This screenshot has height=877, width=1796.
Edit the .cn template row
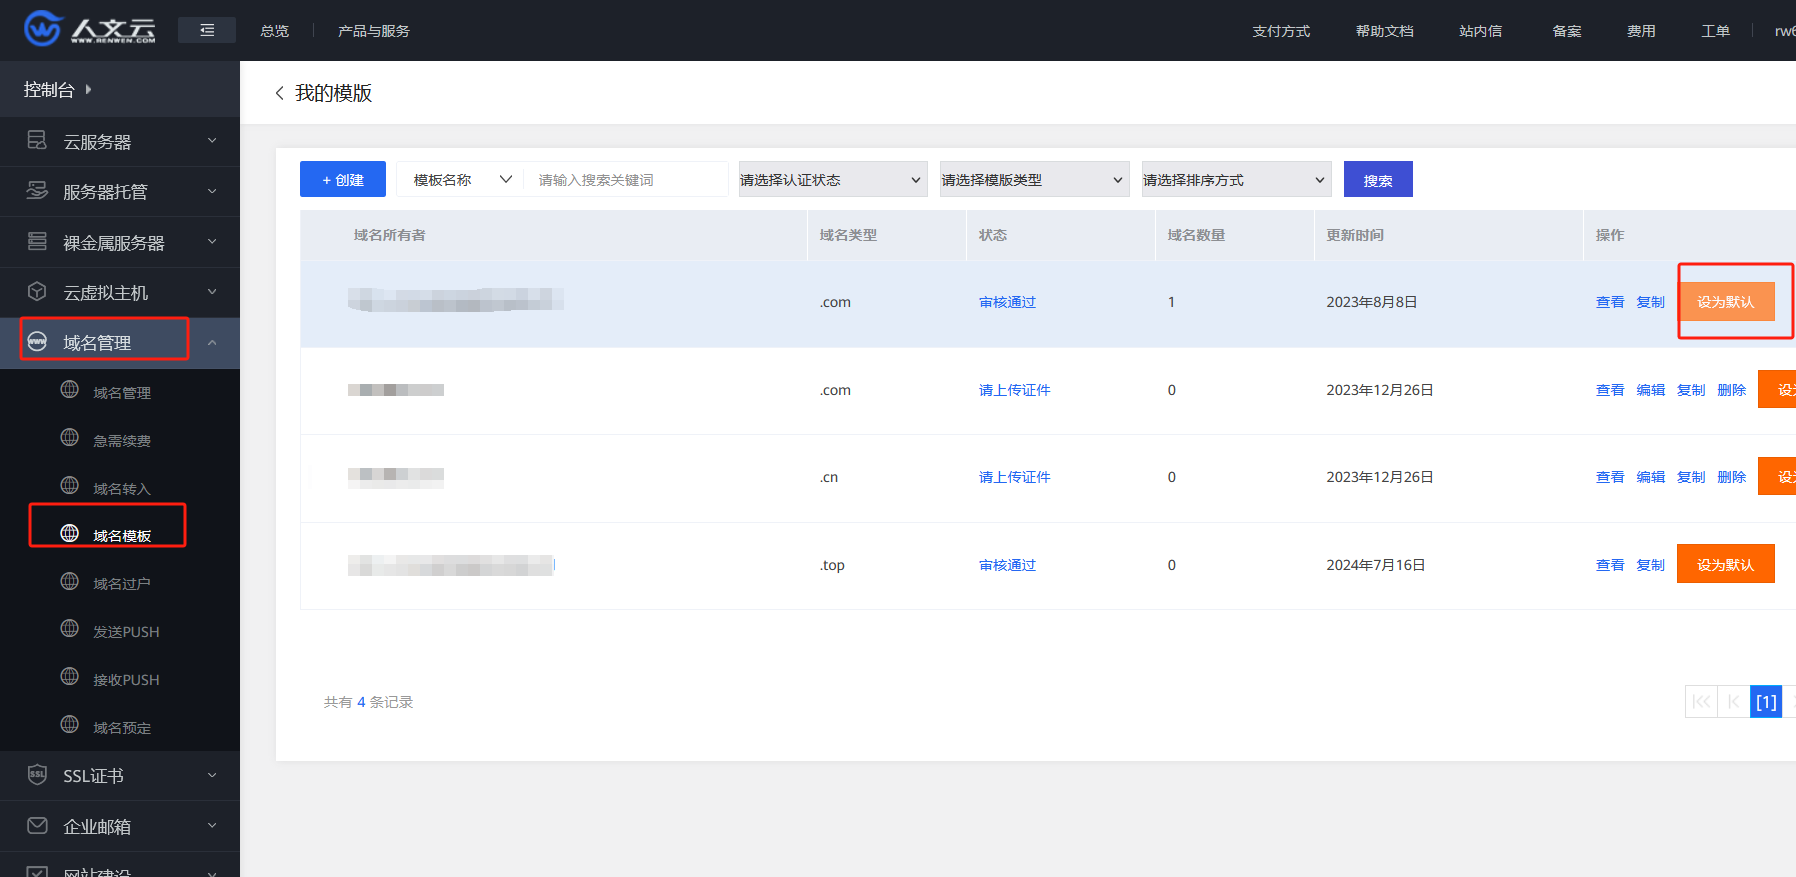click(x=1651, y=477)
